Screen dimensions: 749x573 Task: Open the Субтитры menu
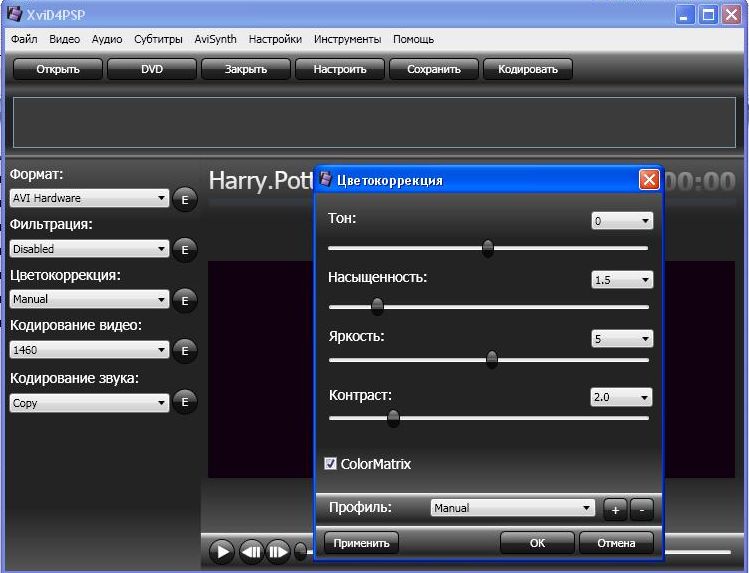[x=158, y=39]
